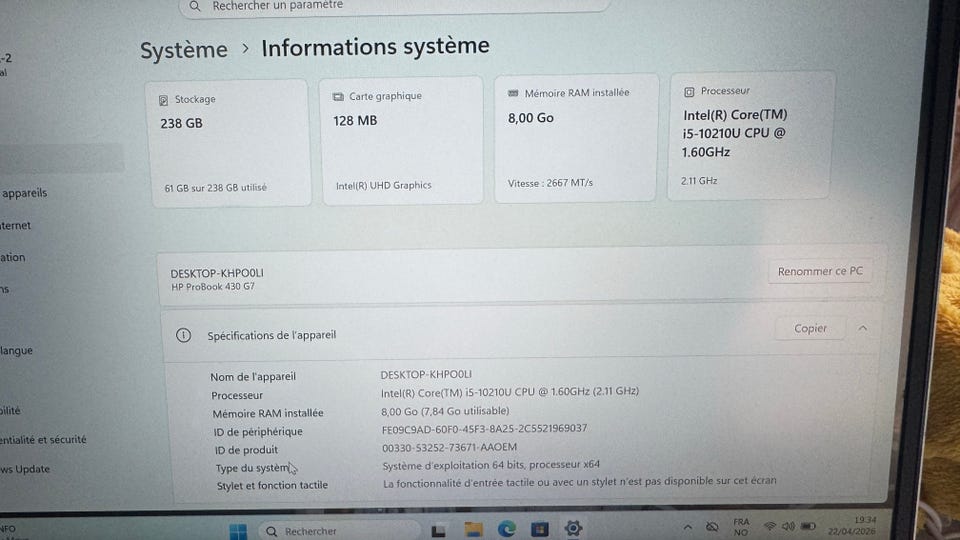Open the Stockage card
The height and width of the screenshot is (540, 960).
[x=229, y=142]
